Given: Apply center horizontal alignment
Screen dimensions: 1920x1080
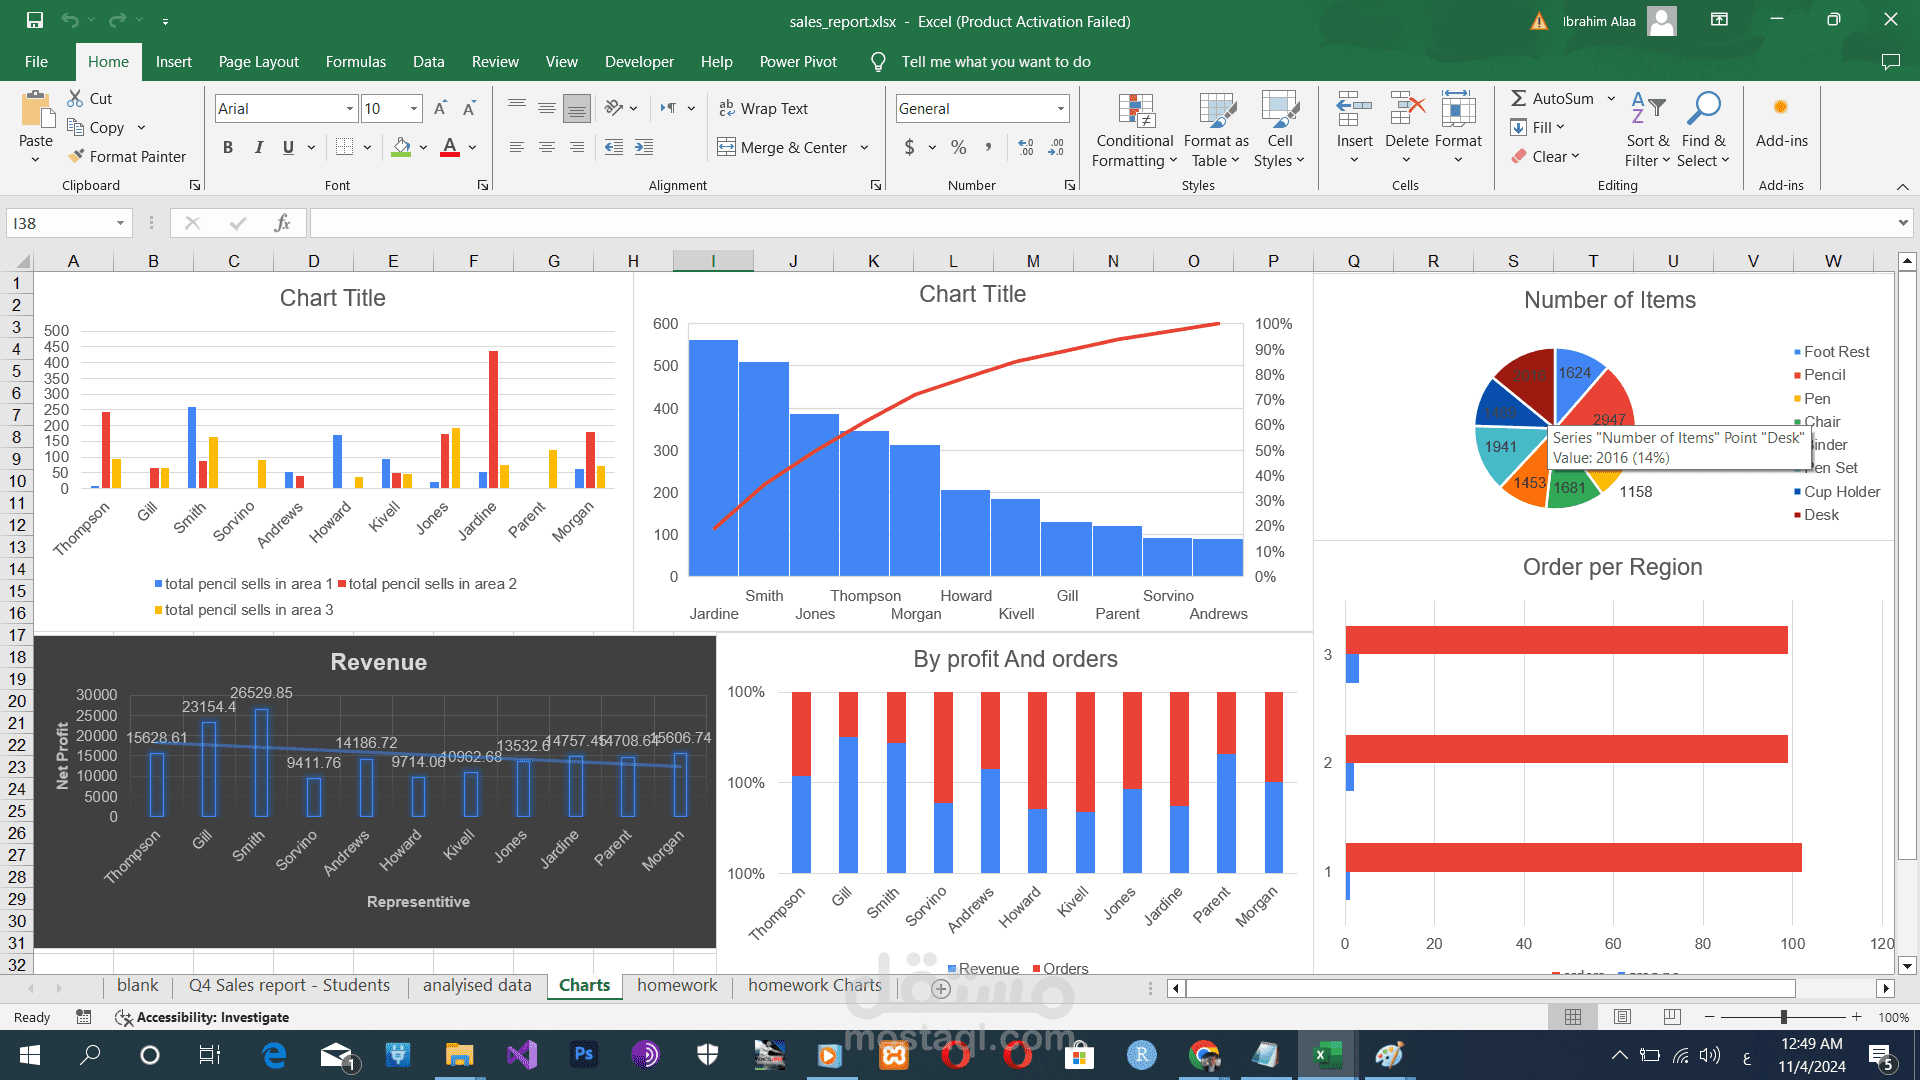Looking at the screenshot, I should 547,147.
